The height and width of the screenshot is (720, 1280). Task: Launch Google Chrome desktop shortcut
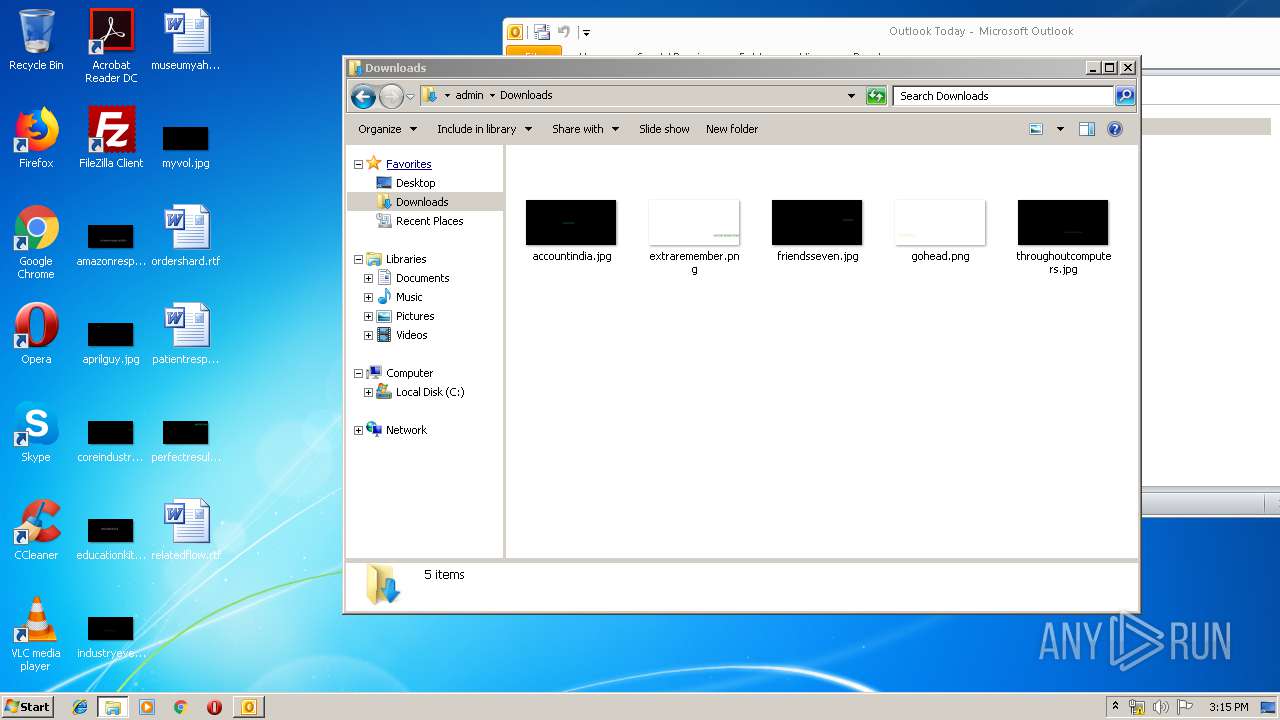point(36,242)
